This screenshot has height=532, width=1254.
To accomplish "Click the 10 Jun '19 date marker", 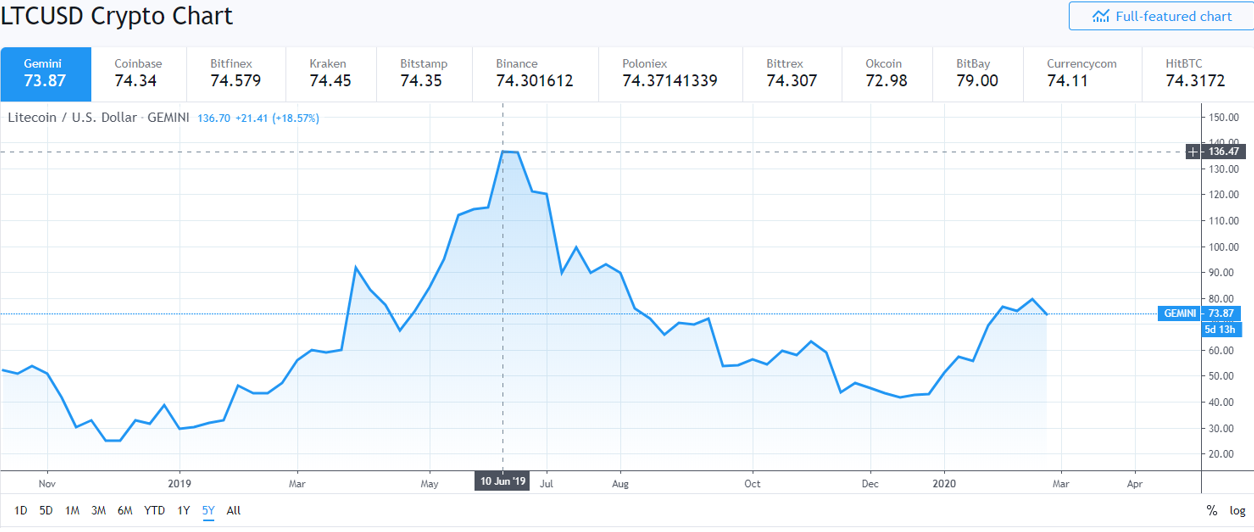I will (x=502, y=481).
